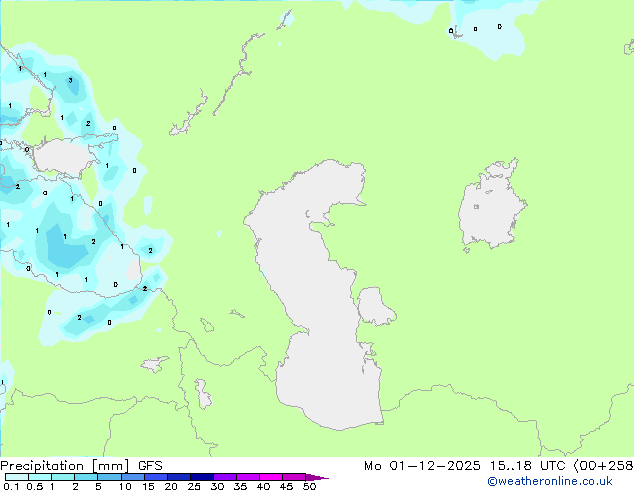Click the legend label 0.1

click(11, 486)
